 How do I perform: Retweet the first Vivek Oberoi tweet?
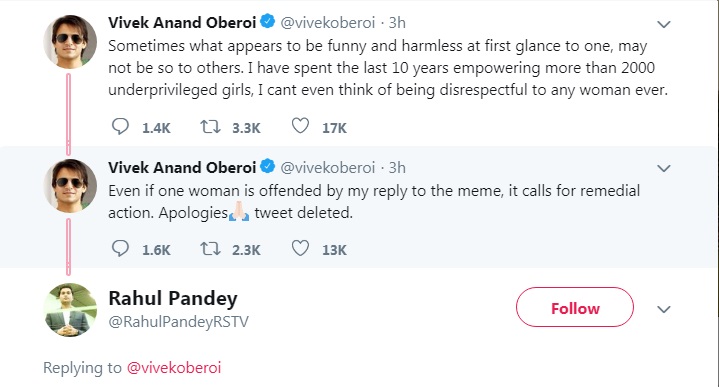click(x=210, y=127)
